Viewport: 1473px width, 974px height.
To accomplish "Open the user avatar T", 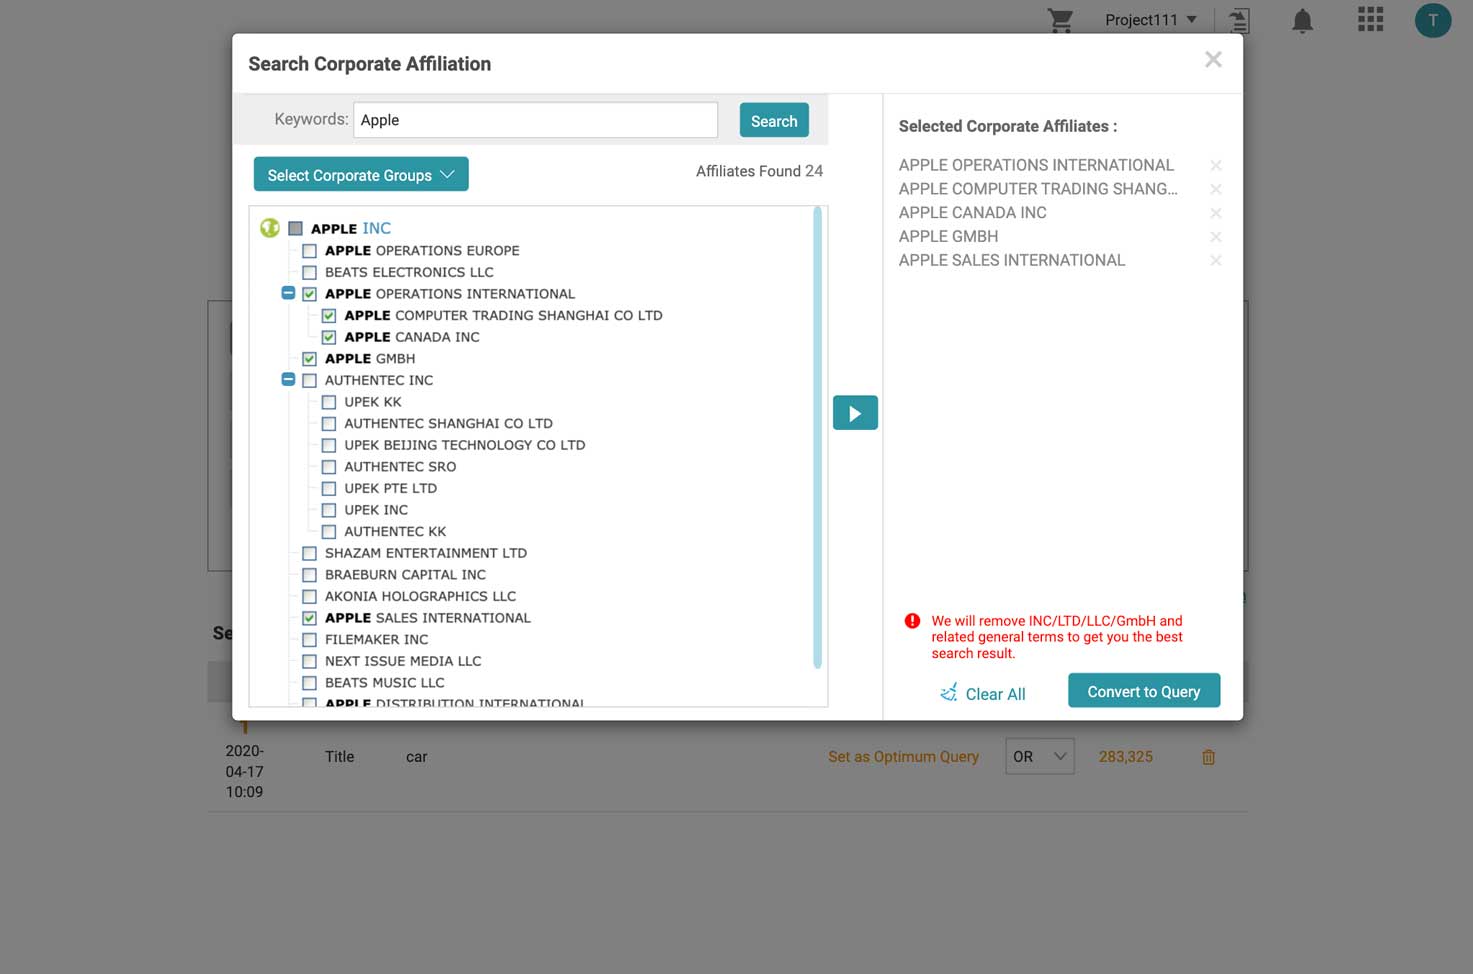I will click(1432, 20).
